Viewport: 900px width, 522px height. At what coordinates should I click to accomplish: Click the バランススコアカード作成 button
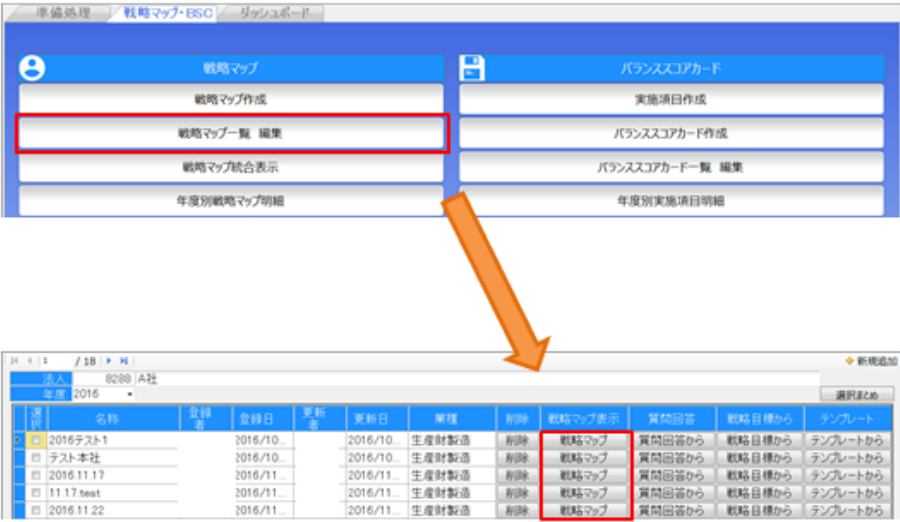coord(670,133)
